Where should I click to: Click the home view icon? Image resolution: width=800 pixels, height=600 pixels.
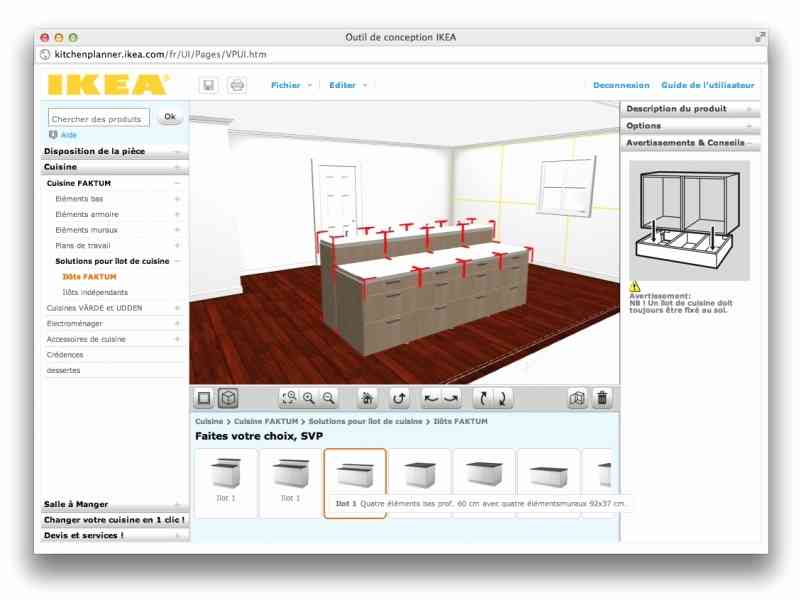pos(367,398)
